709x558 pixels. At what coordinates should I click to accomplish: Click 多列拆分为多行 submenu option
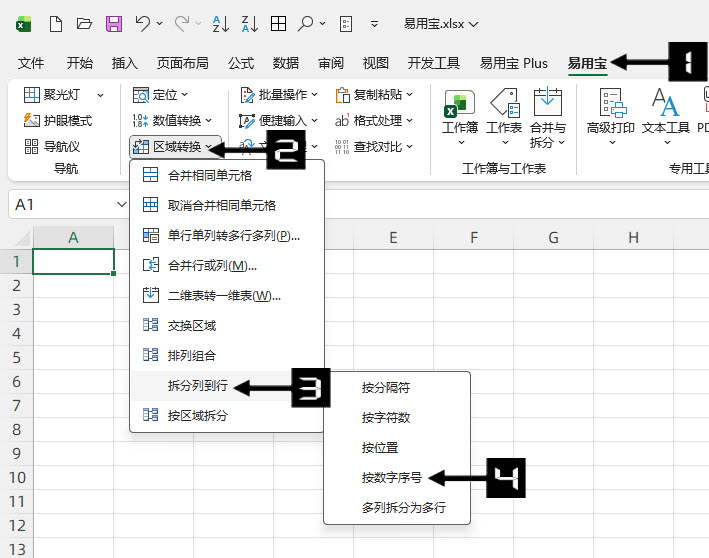click(403, 508)
